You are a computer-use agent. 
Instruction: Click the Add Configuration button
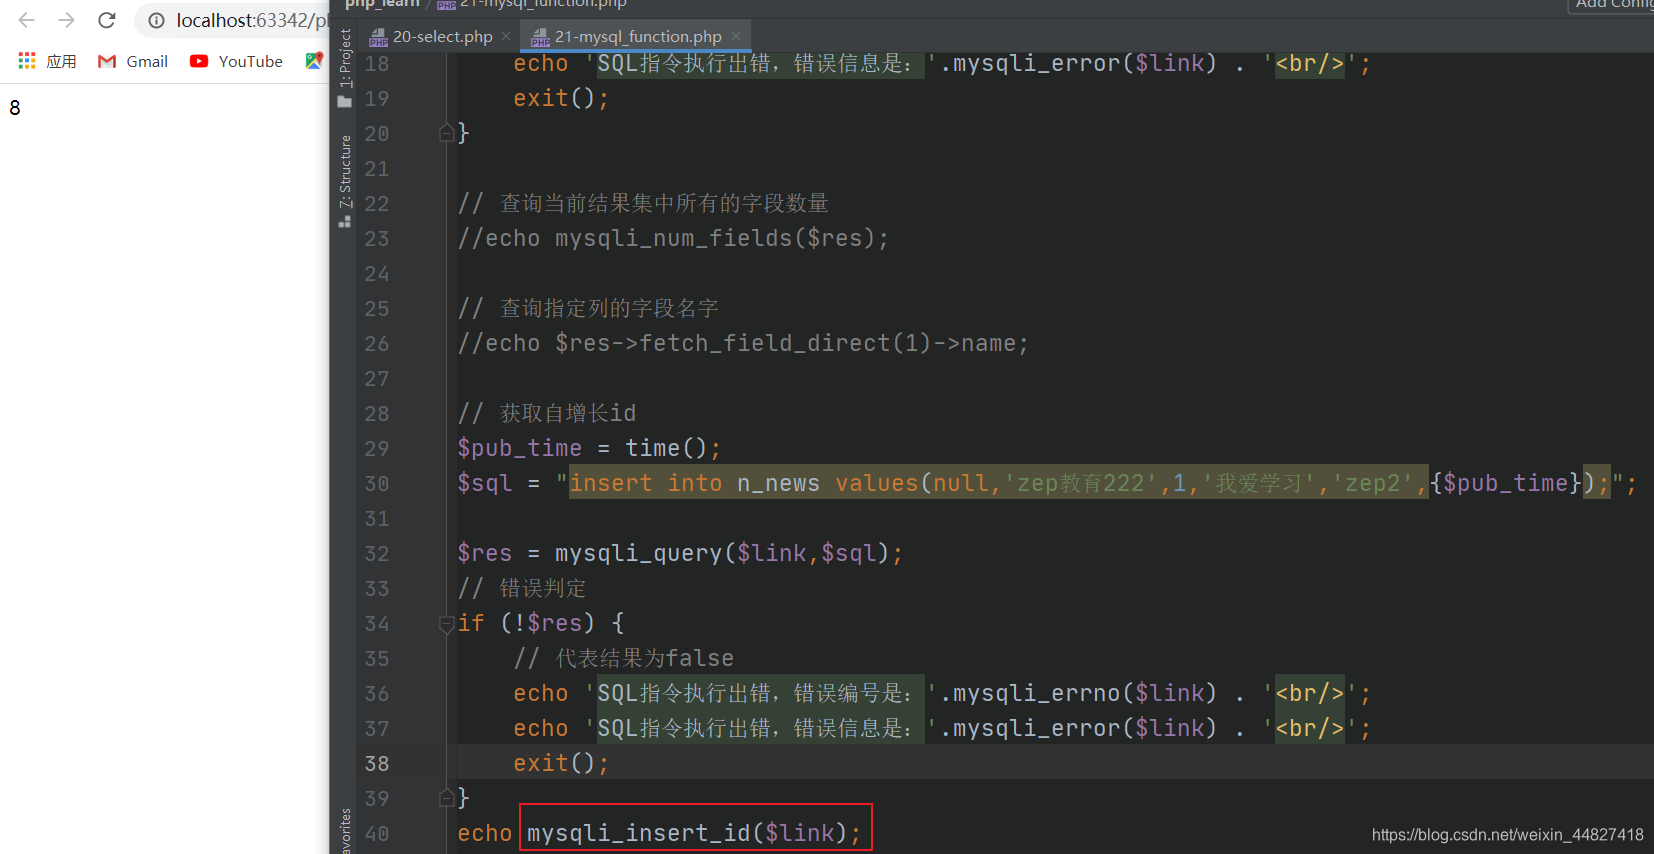click(x=1612, y=4)
